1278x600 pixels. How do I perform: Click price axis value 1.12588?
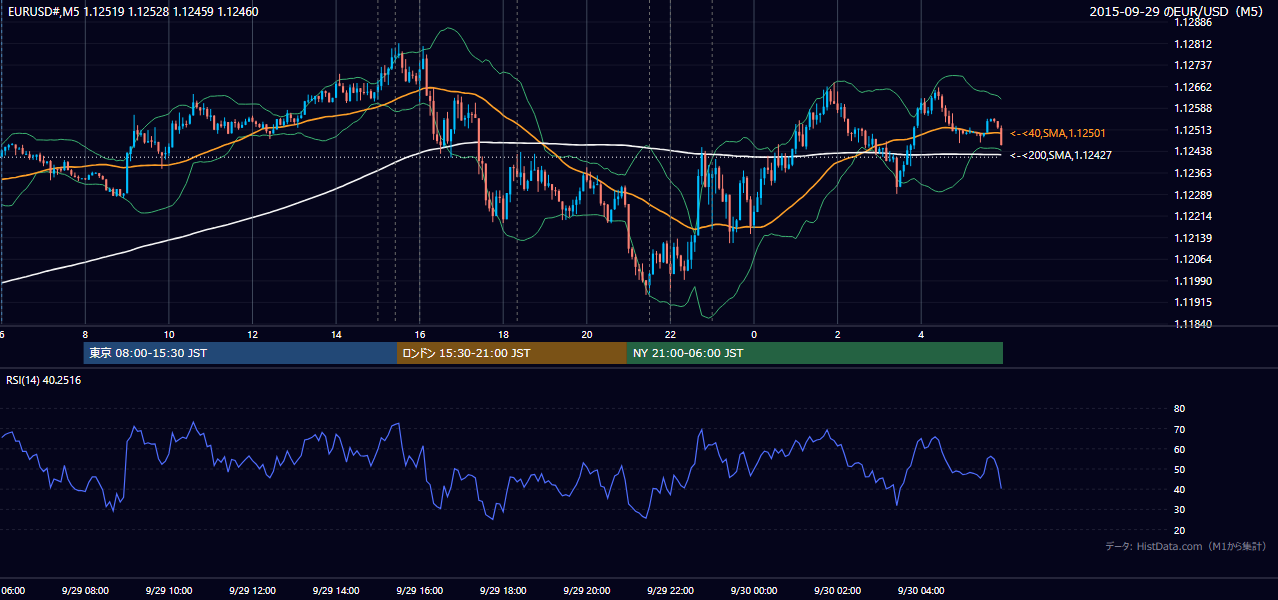tap(1194, 108)
